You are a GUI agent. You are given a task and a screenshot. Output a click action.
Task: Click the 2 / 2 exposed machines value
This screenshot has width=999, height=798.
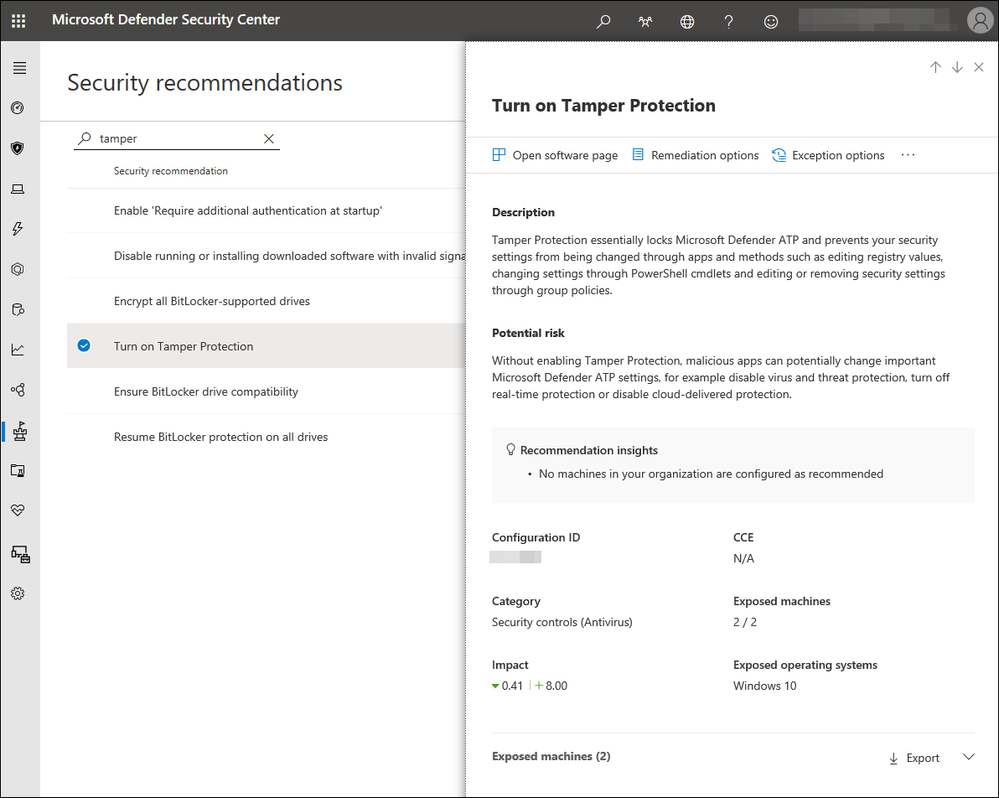tap(745, 622)
